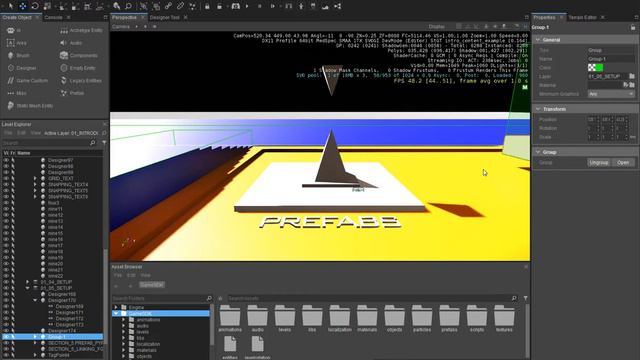Click Level Explorer filter funnel icon
Image resolution: width=640 pixels, height=360 pixels.
104,143
